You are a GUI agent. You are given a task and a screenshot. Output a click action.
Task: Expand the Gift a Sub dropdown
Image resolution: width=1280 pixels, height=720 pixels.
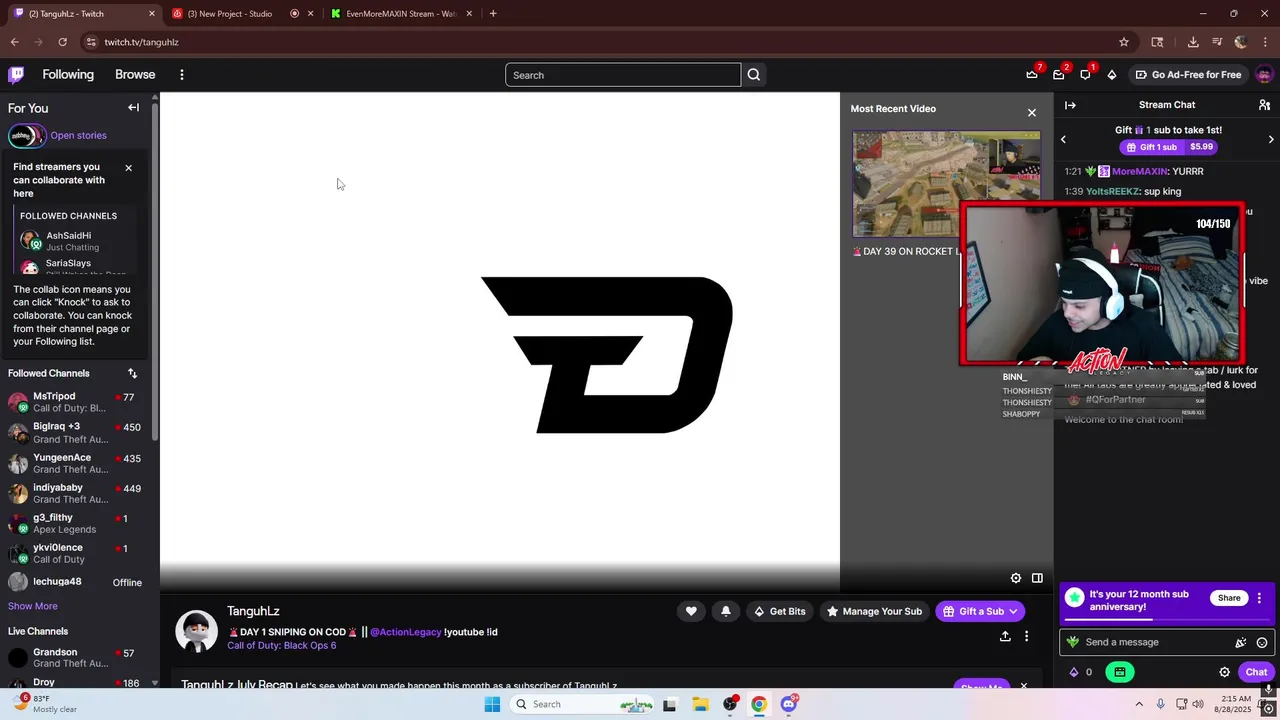(1013, 611)
